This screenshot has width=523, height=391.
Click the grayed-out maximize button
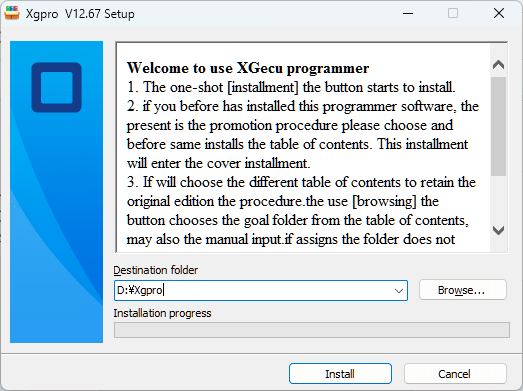pyautogui.click(x=453, y=13)
